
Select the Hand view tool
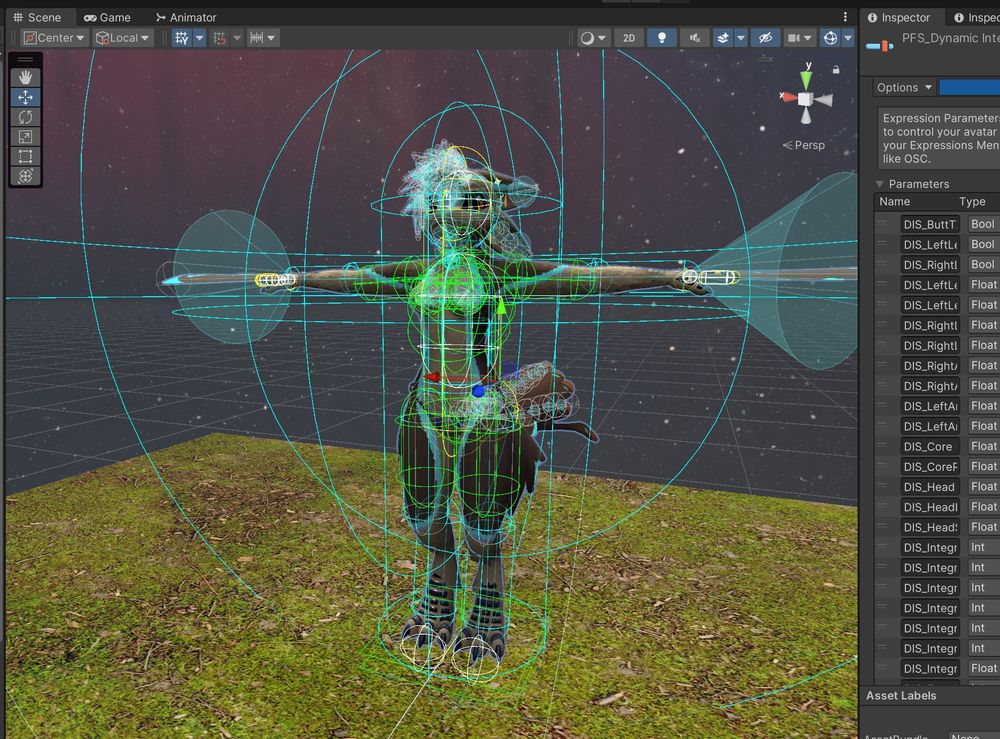(x=26, y=77)
